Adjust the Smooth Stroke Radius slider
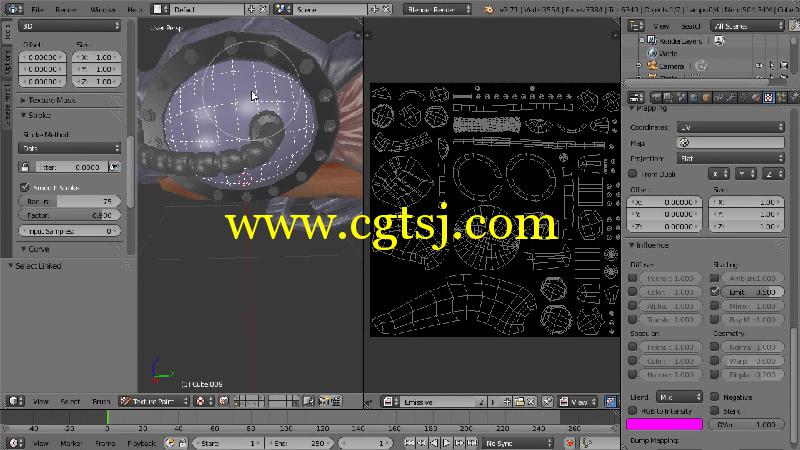800x450 pixels. 69,202
